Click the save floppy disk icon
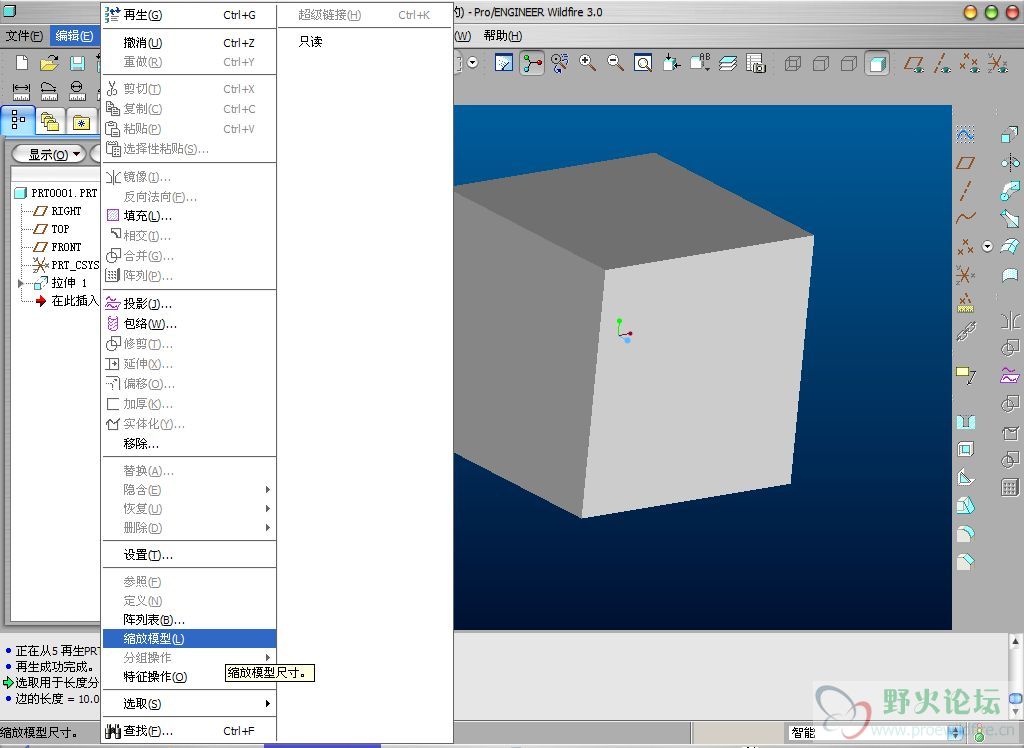 click(77, 63)
